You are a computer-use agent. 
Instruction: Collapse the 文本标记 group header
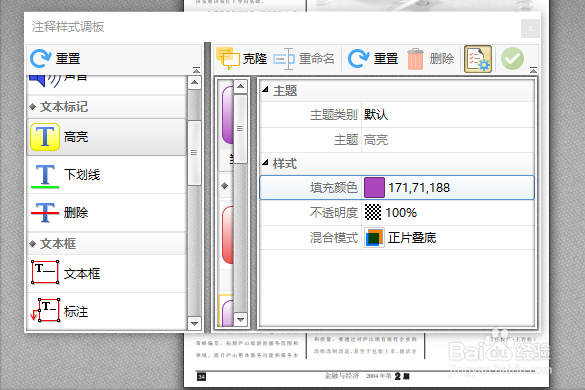click(x=107, y=107)
